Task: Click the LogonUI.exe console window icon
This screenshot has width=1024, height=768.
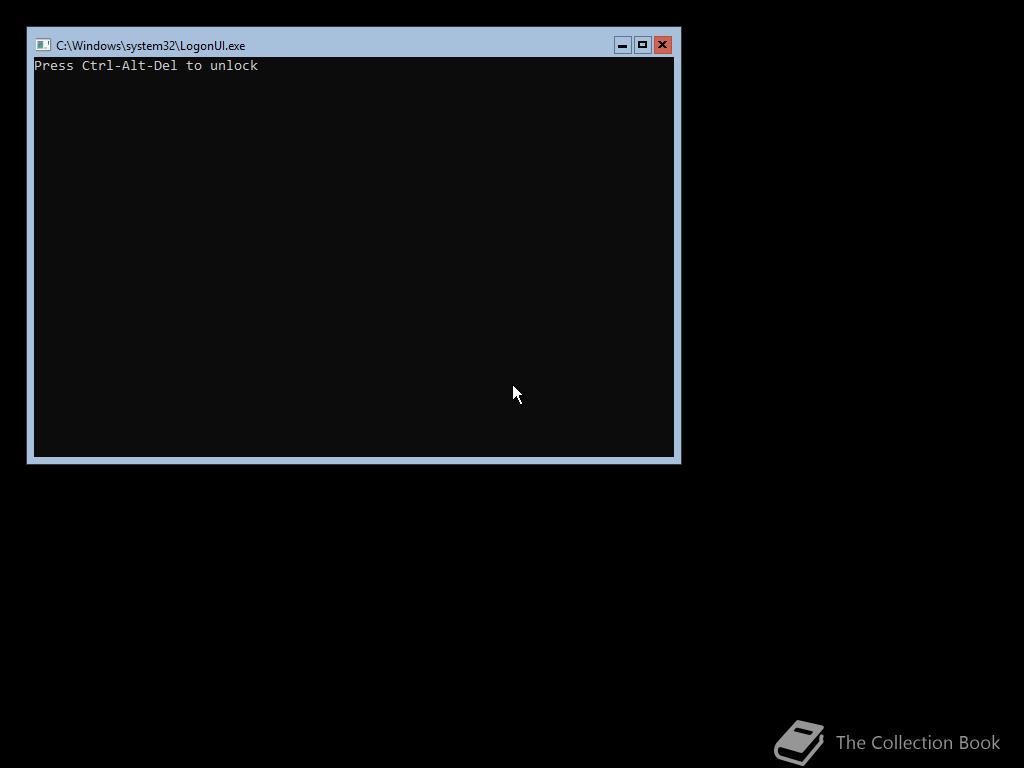Action: pos(43,45)
